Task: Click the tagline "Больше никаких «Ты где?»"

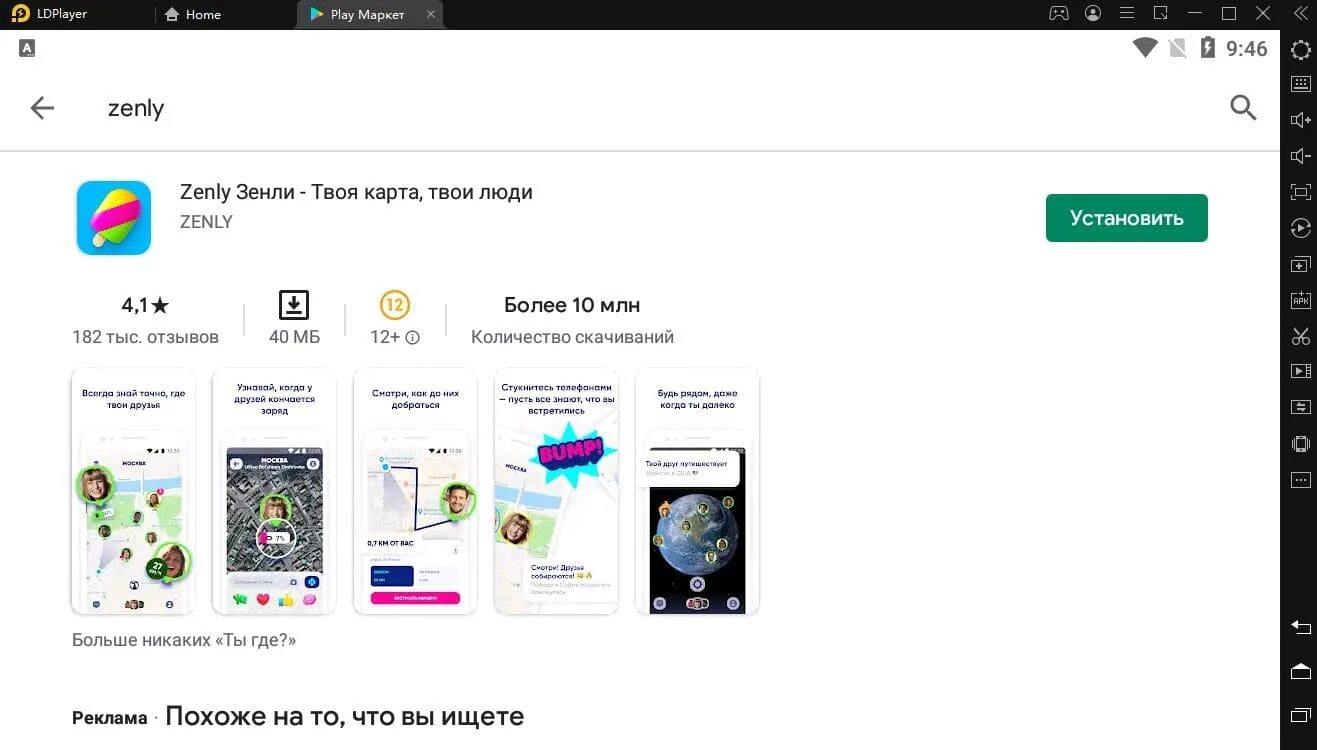Action: (x=184, y=640)
